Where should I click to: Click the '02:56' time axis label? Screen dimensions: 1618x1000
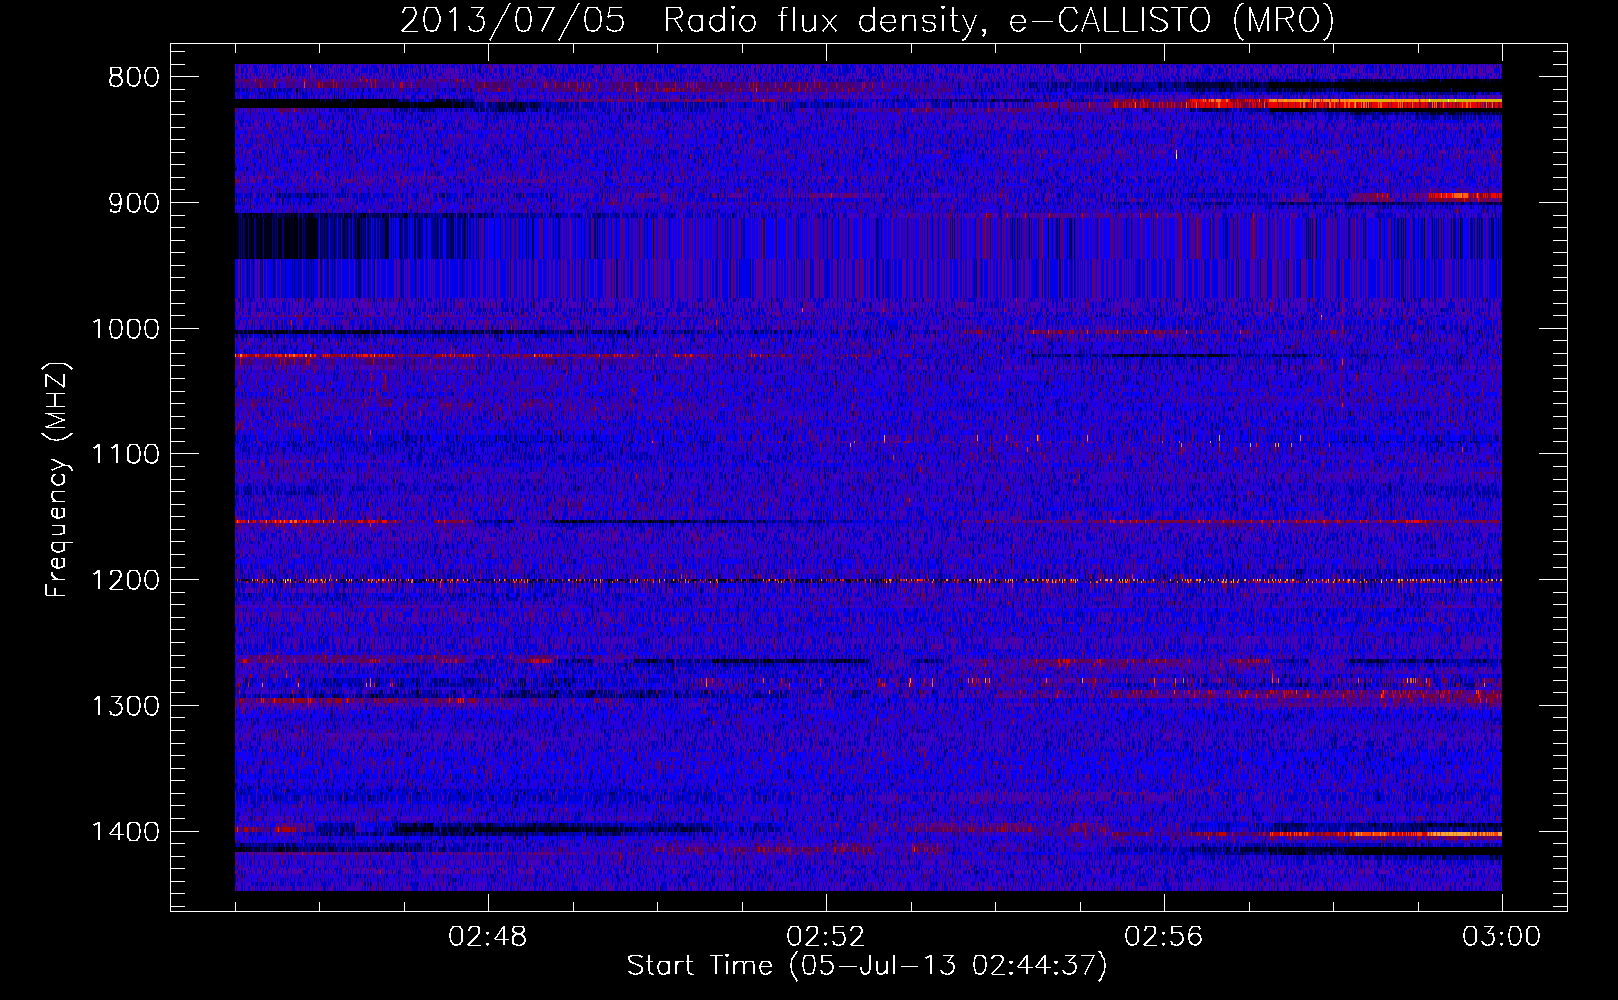[1164, 937]
